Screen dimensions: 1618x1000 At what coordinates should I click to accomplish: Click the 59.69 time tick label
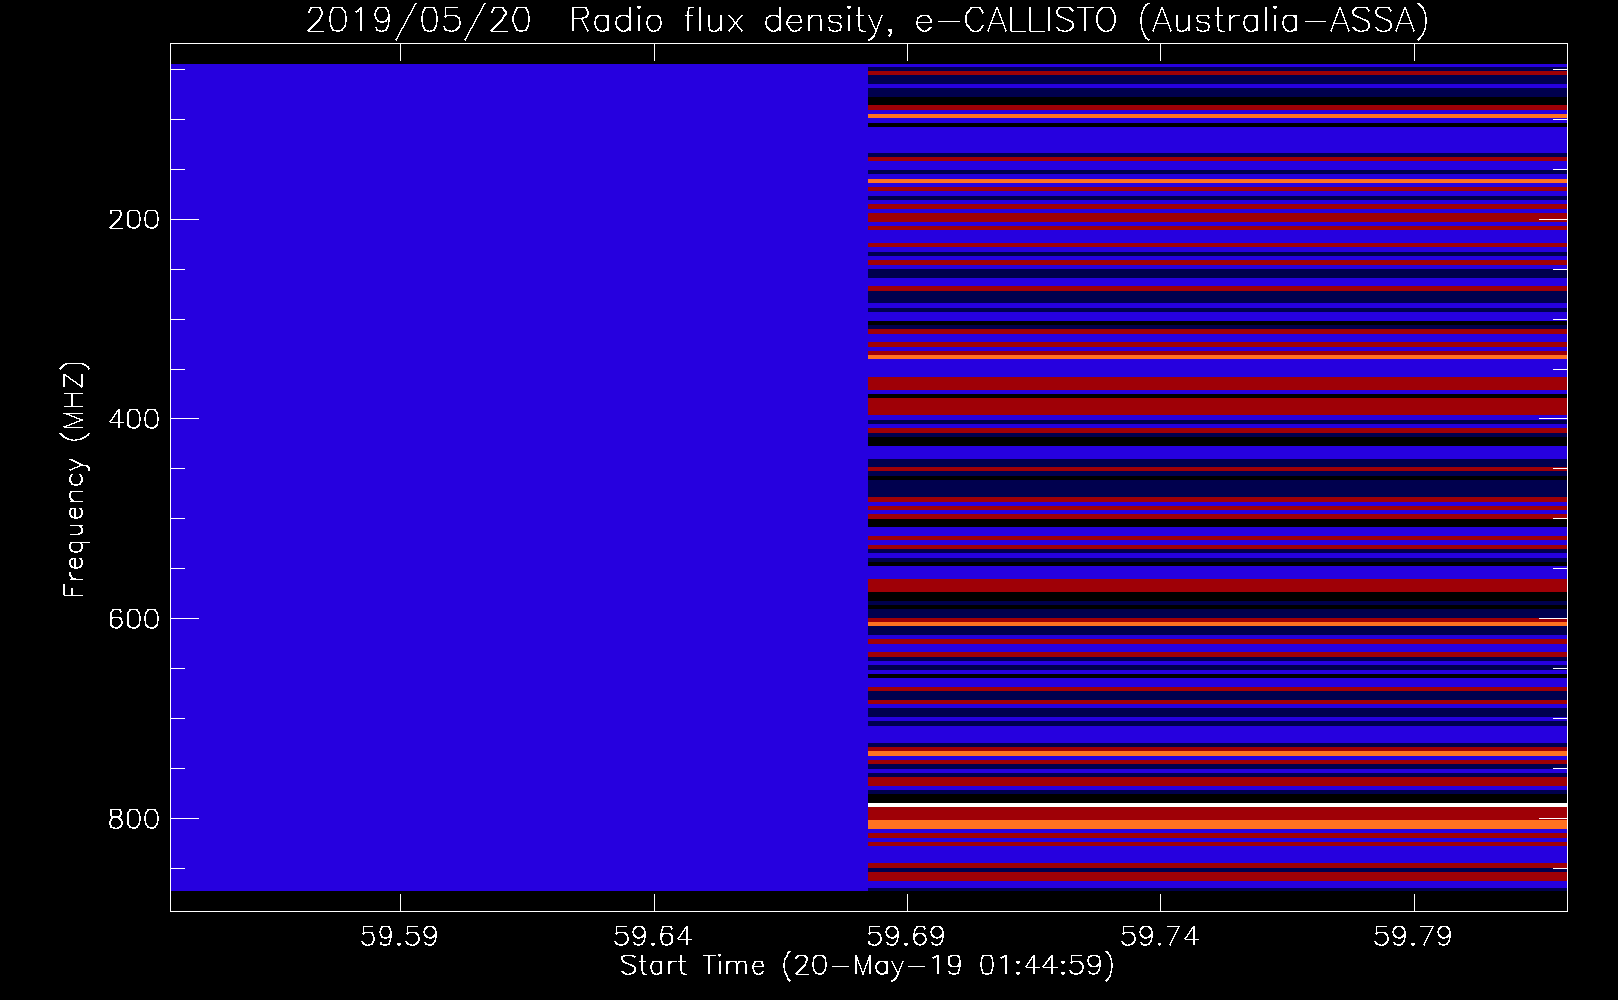(x=906, y=937)
